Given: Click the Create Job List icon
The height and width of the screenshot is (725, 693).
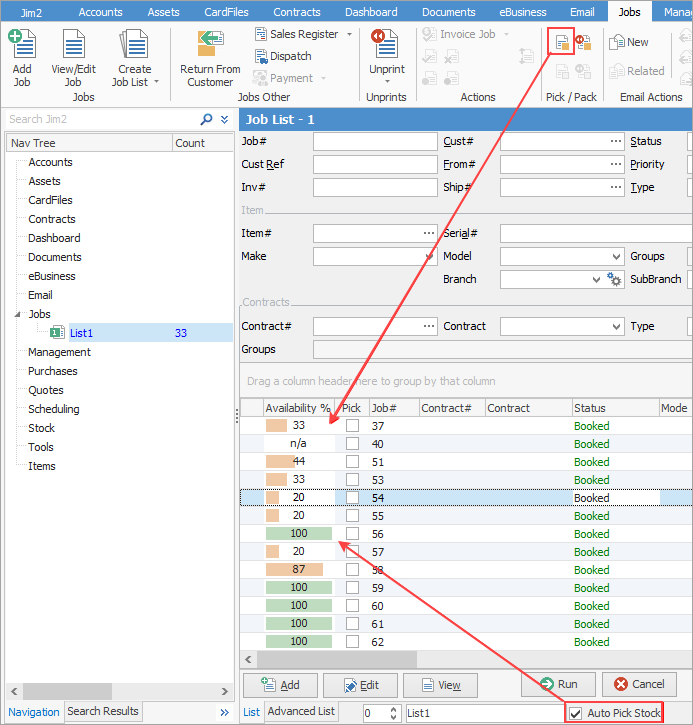Looking at the screenshot, I should coord(134,45).
